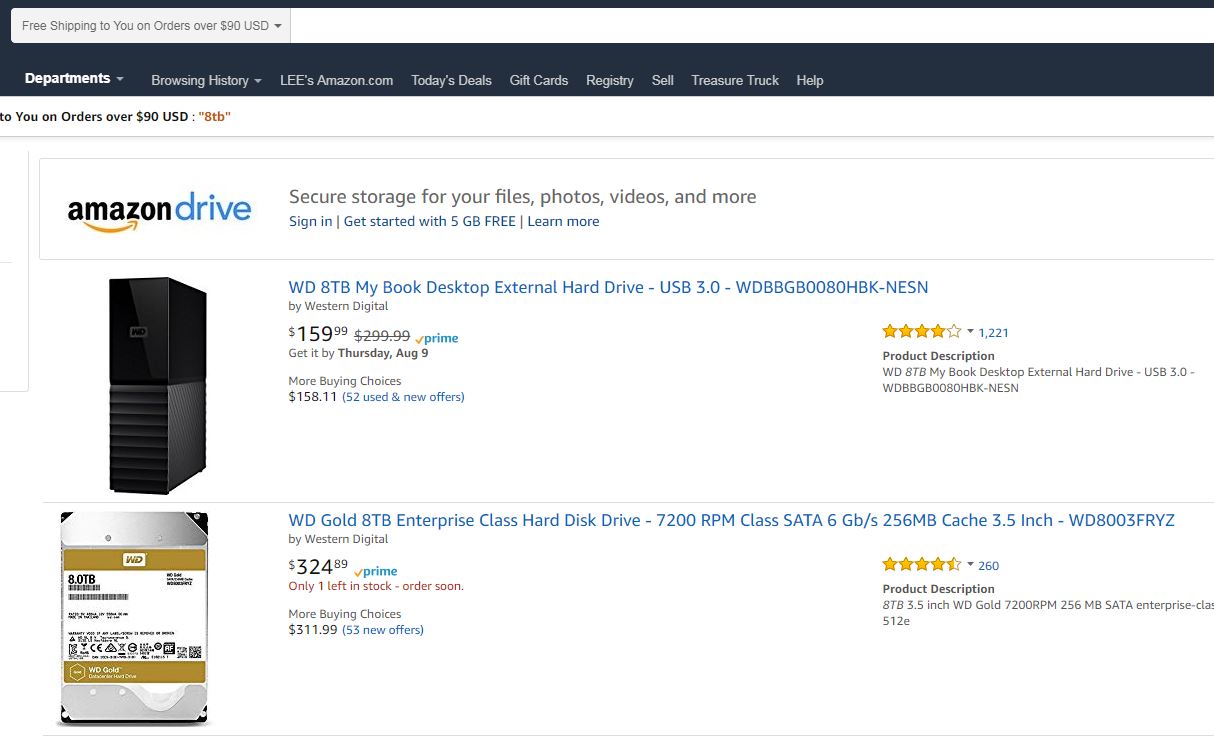Viewport: 1214px width, 743px height.
Task: Click the star rating for WD Gold
Action: (x=922, y=565)
